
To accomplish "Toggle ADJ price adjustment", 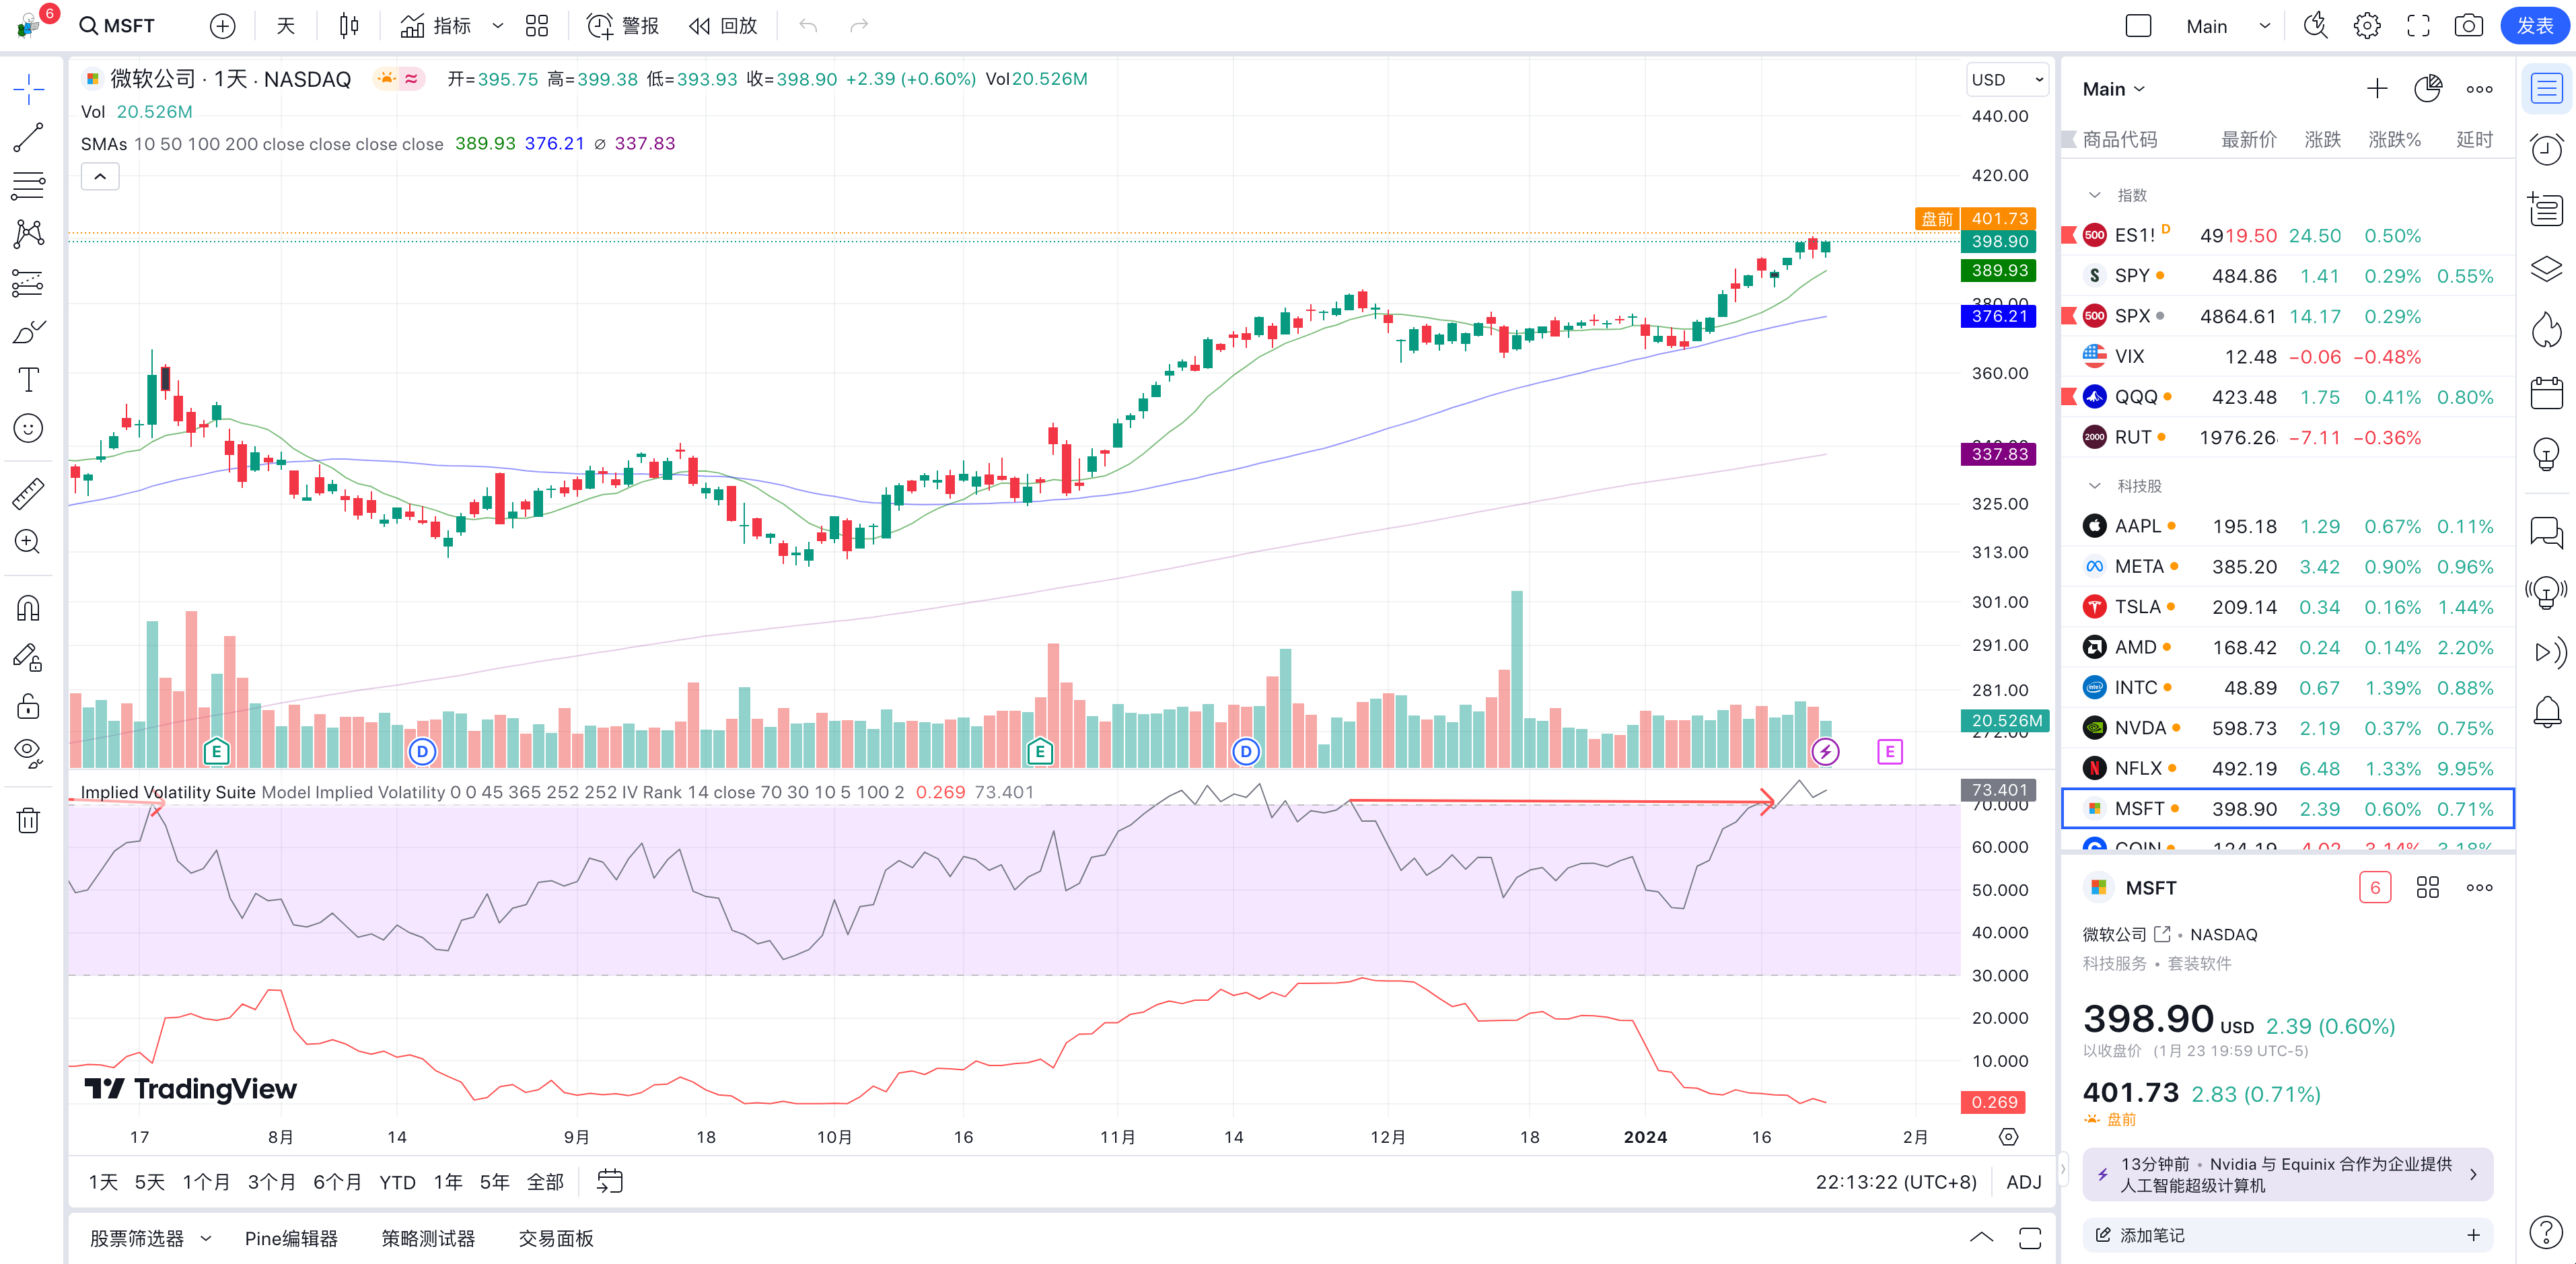I will coord(2023,1182).
